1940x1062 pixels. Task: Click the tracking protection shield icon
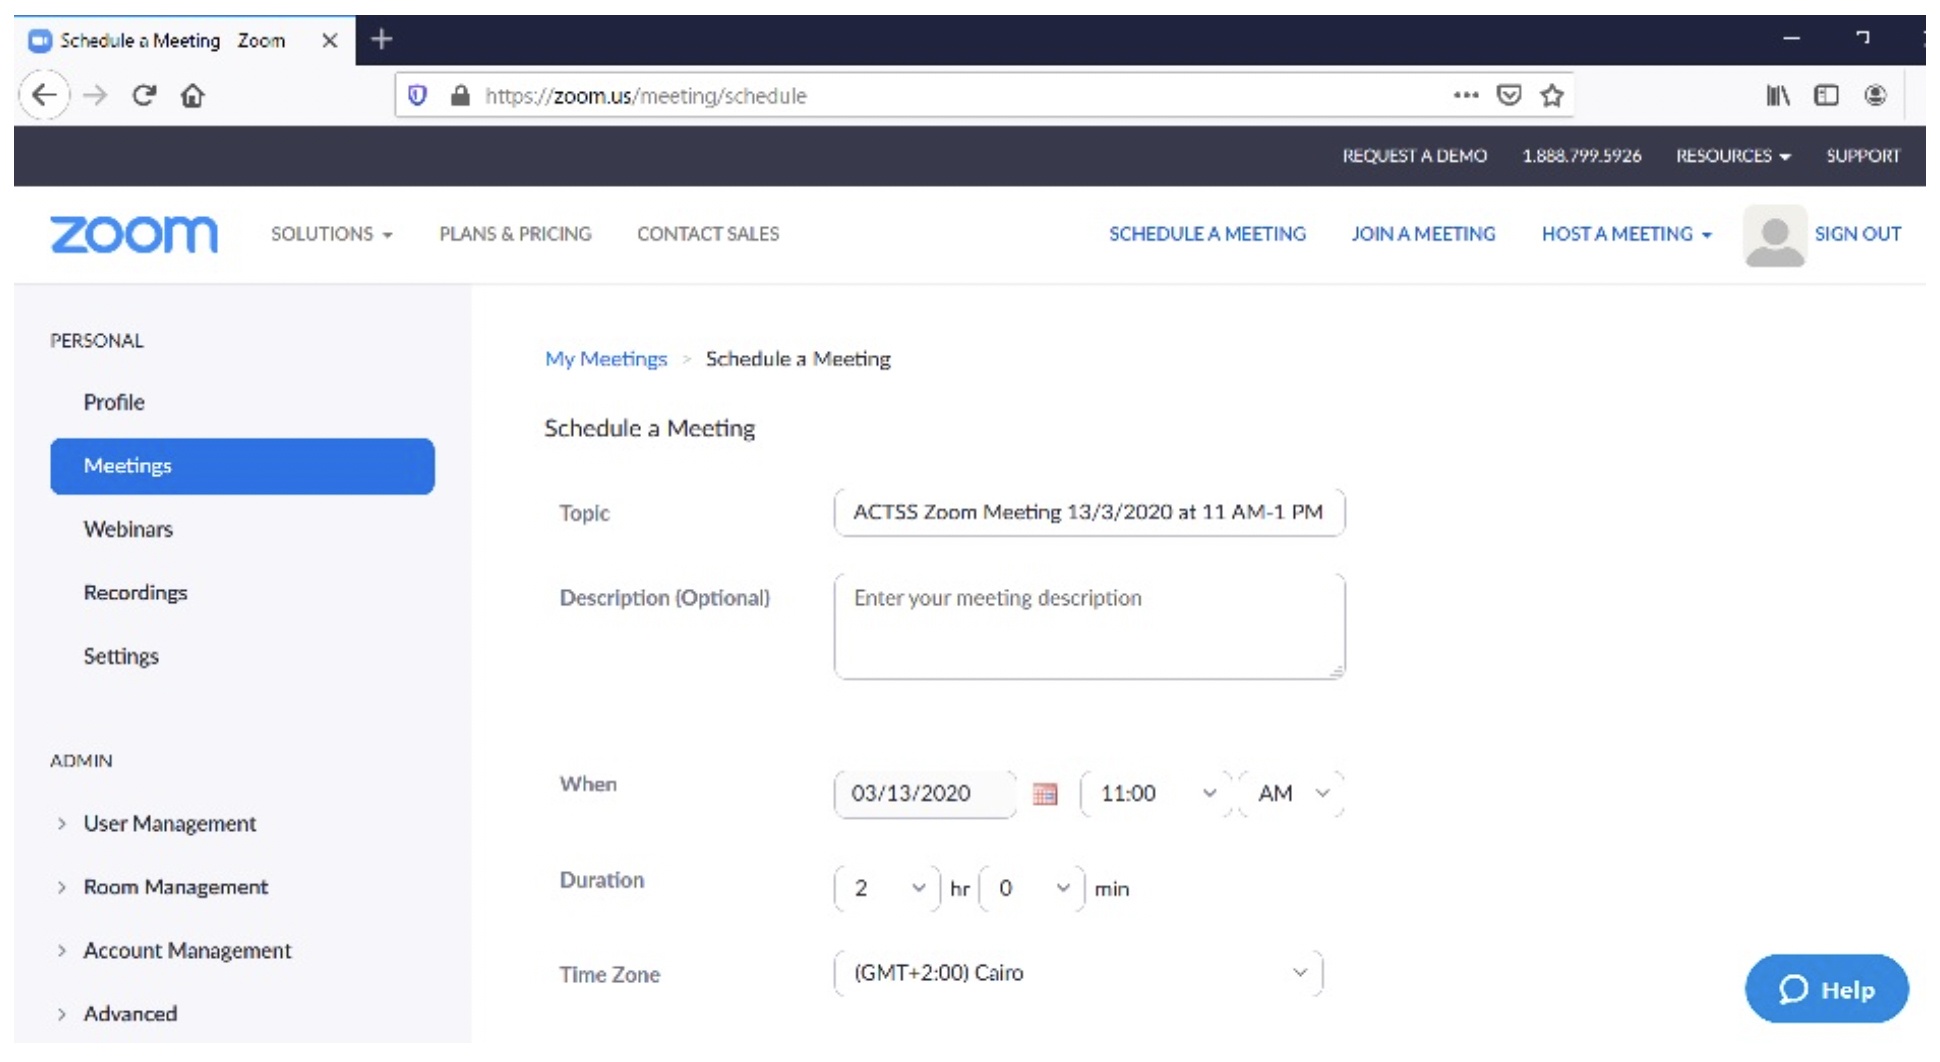(418, 96)
